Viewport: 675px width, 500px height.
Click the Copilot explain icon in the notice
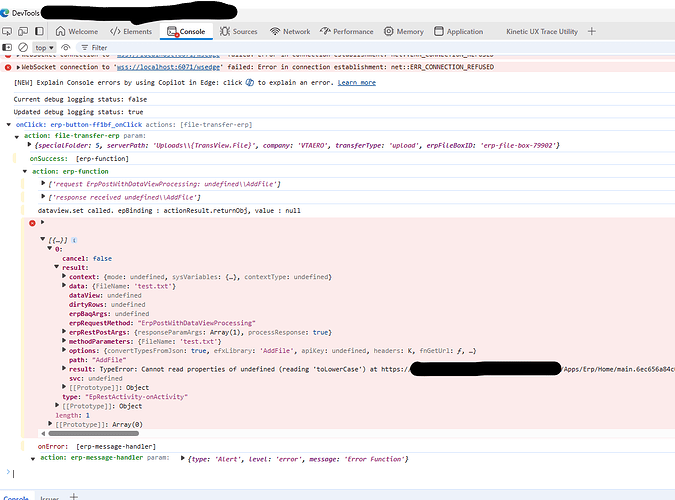[250, 82]
